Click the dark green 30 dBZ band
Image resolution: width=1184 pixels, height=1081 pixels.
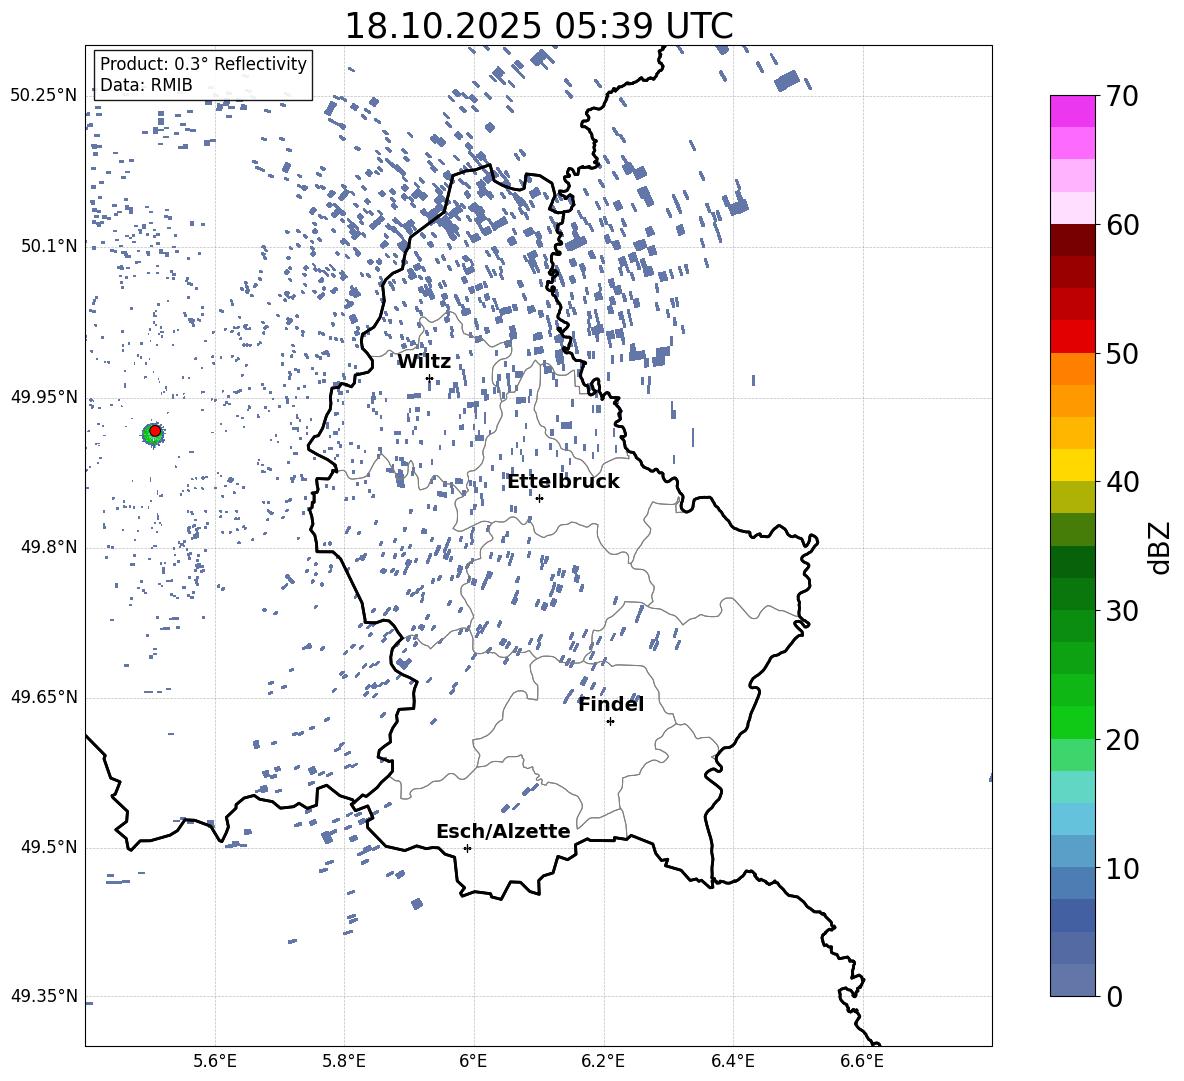coord(1072,594)
